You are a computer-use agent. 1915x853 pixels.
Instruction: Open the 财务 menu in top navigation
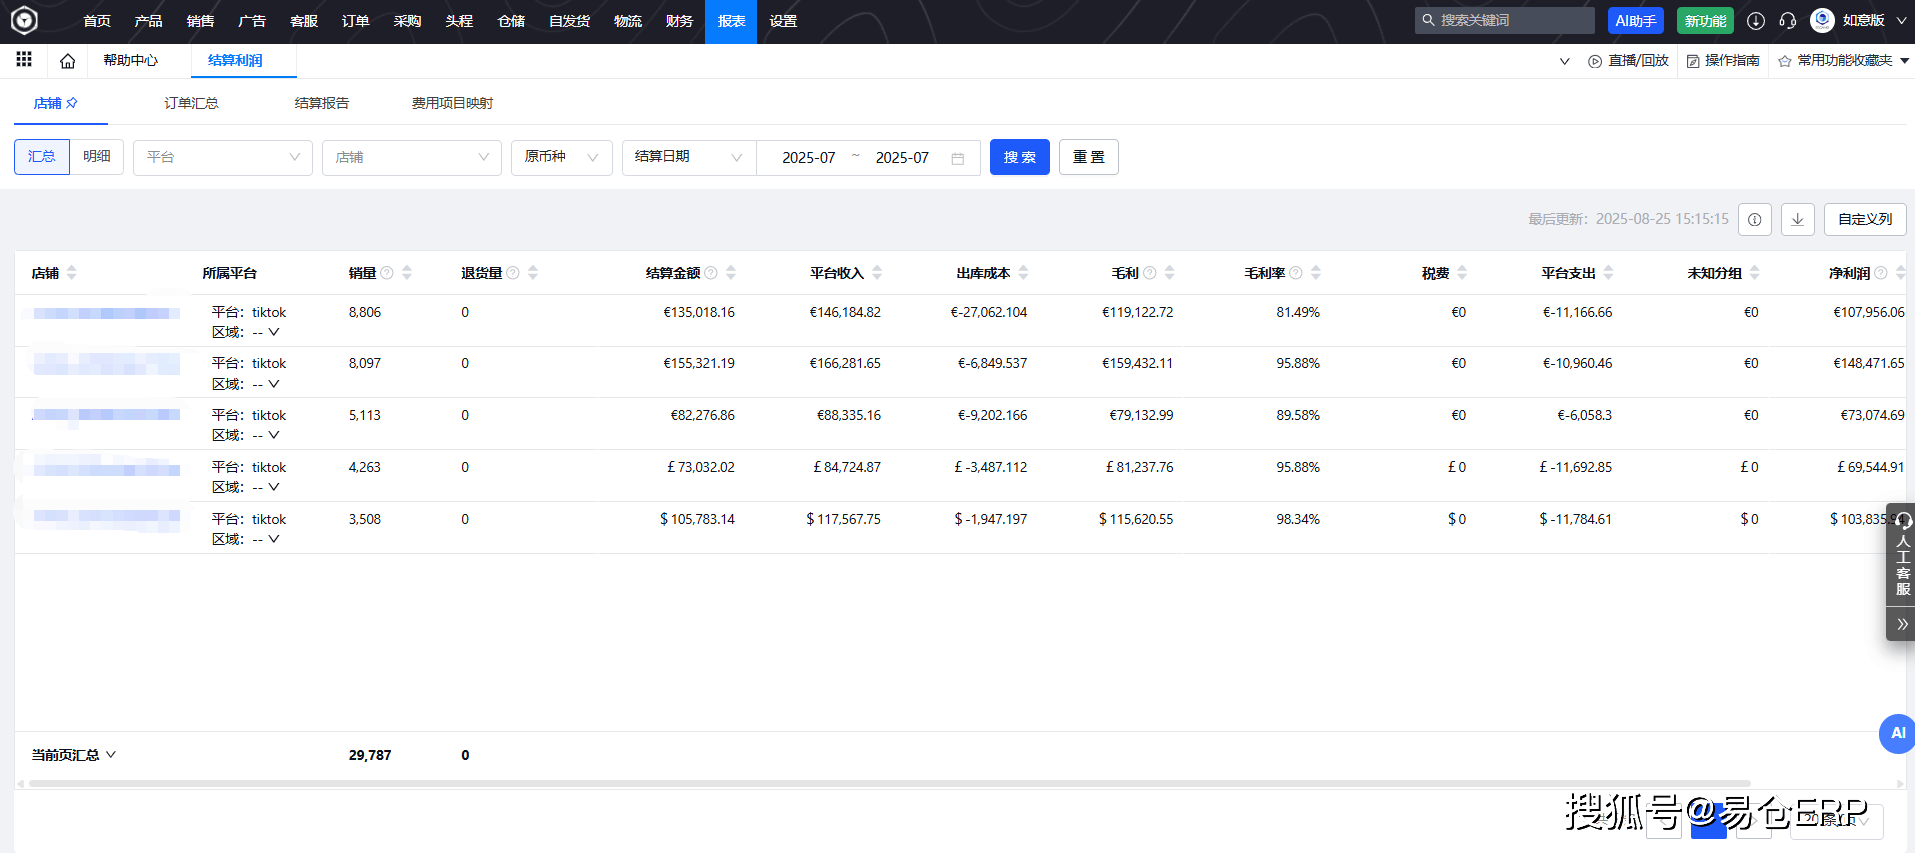679,21
